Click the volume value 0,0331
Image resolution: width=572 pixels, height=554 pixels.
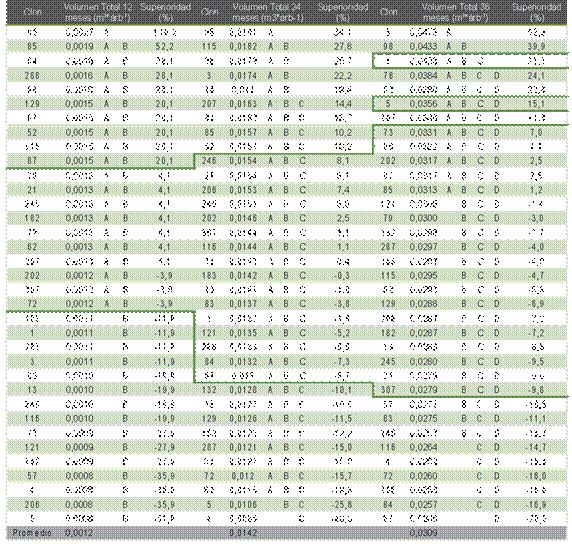tap(423, 132)
